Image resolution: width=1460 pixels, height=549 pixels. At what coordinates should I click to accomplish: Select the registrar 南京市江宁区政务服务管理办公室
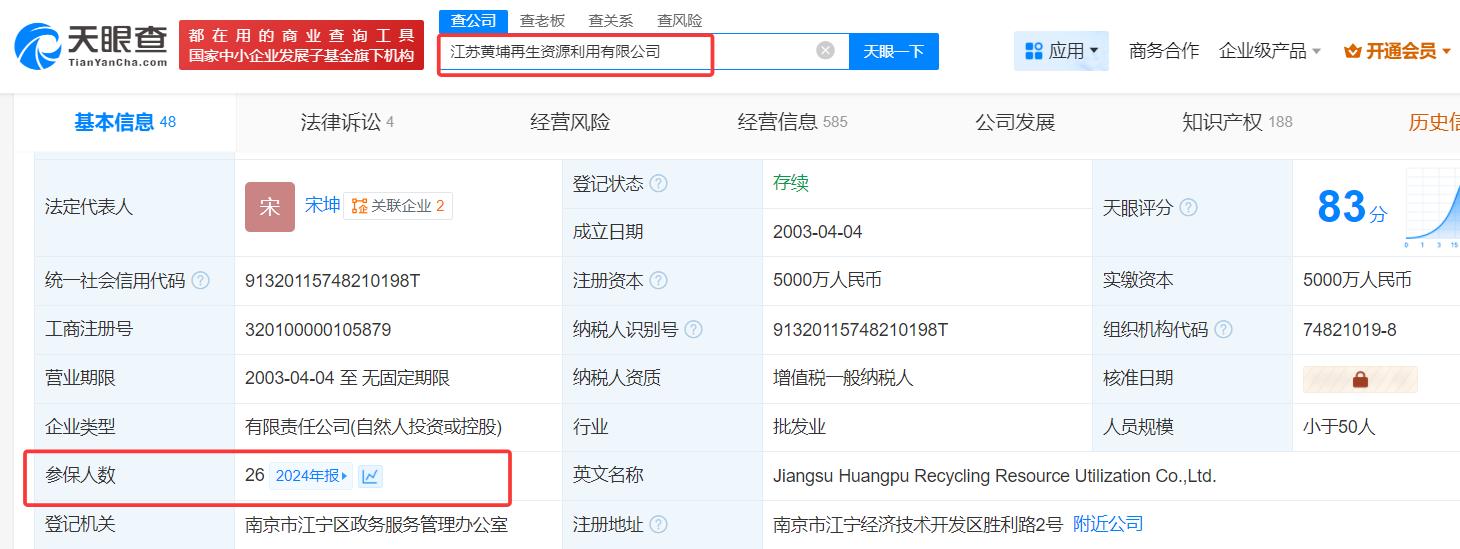[x=376, y=524]
